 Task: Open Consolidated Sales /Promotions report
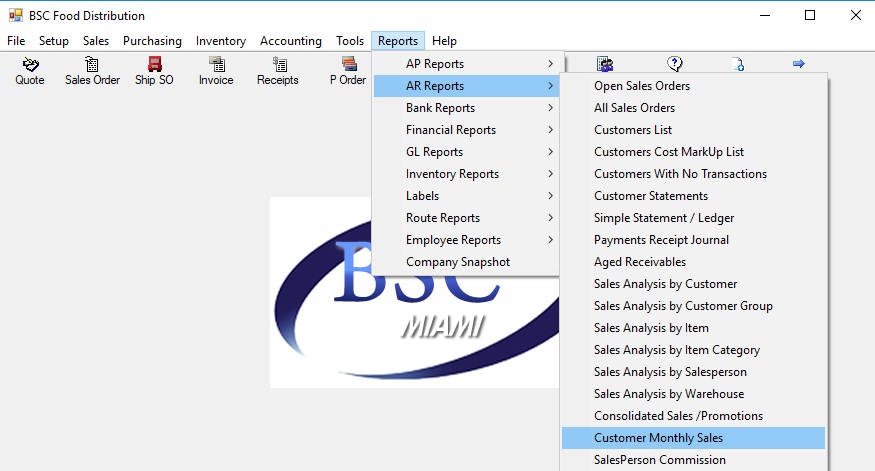[693, 416]
